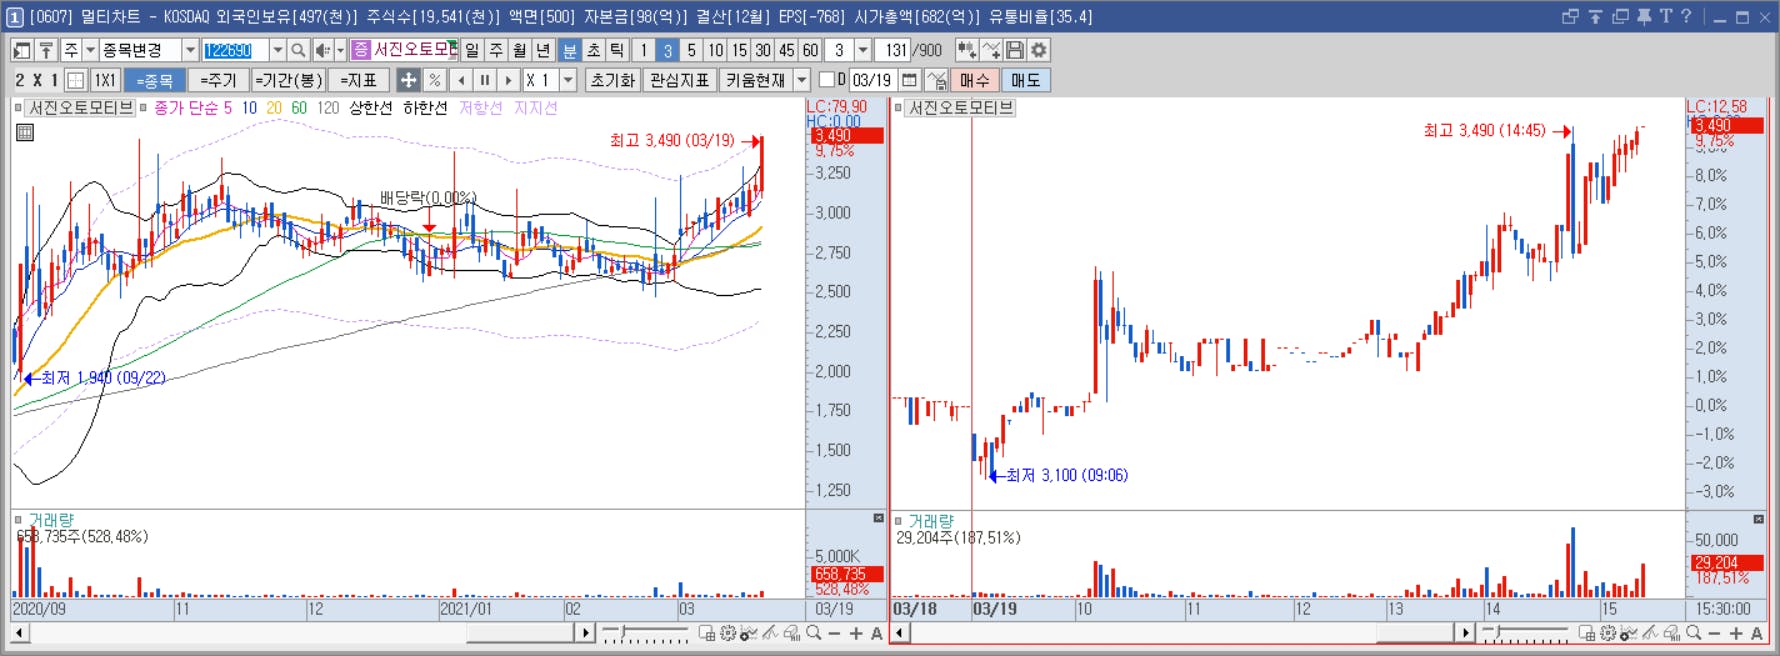The image size is (1780, 656).
Task: Click the pin-to-top icon in top toolbar
Action: coord(46,50)
